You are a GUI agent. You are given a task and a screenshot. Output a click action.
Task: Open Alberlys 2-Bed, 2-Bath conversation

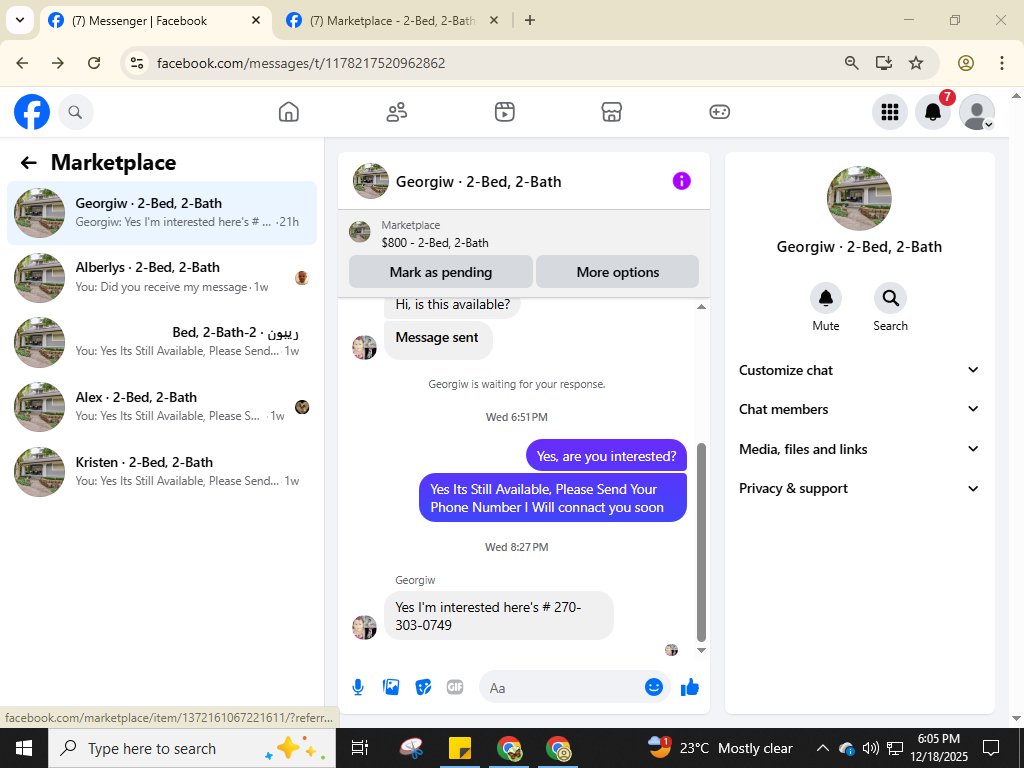point(162,278)
